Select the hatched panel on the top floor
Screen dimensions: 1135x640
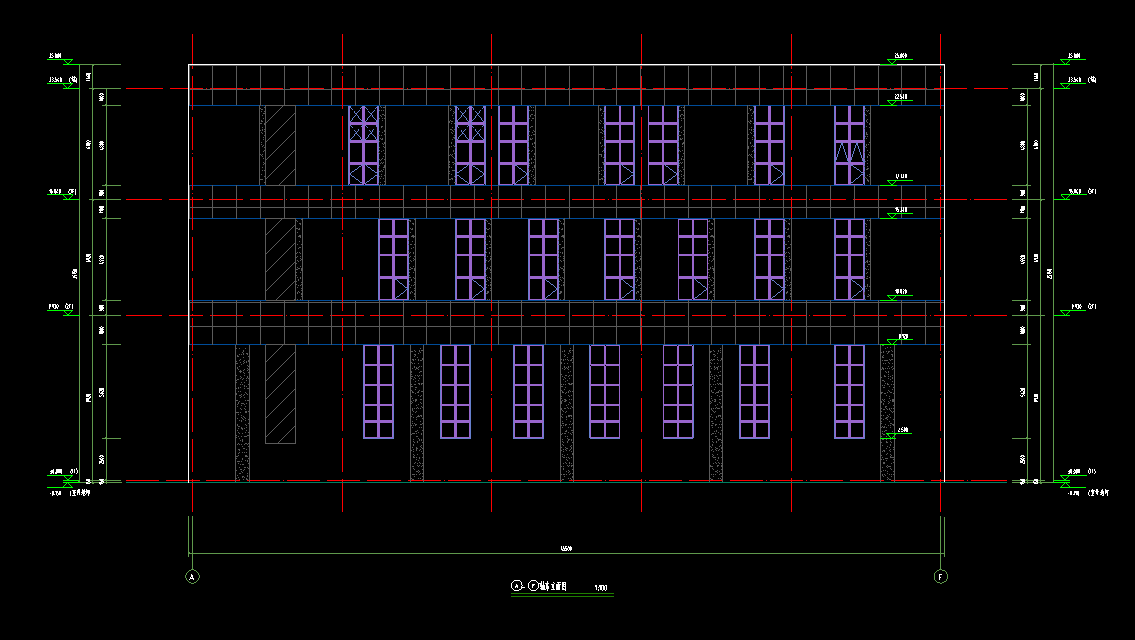(x=280, y=146)
